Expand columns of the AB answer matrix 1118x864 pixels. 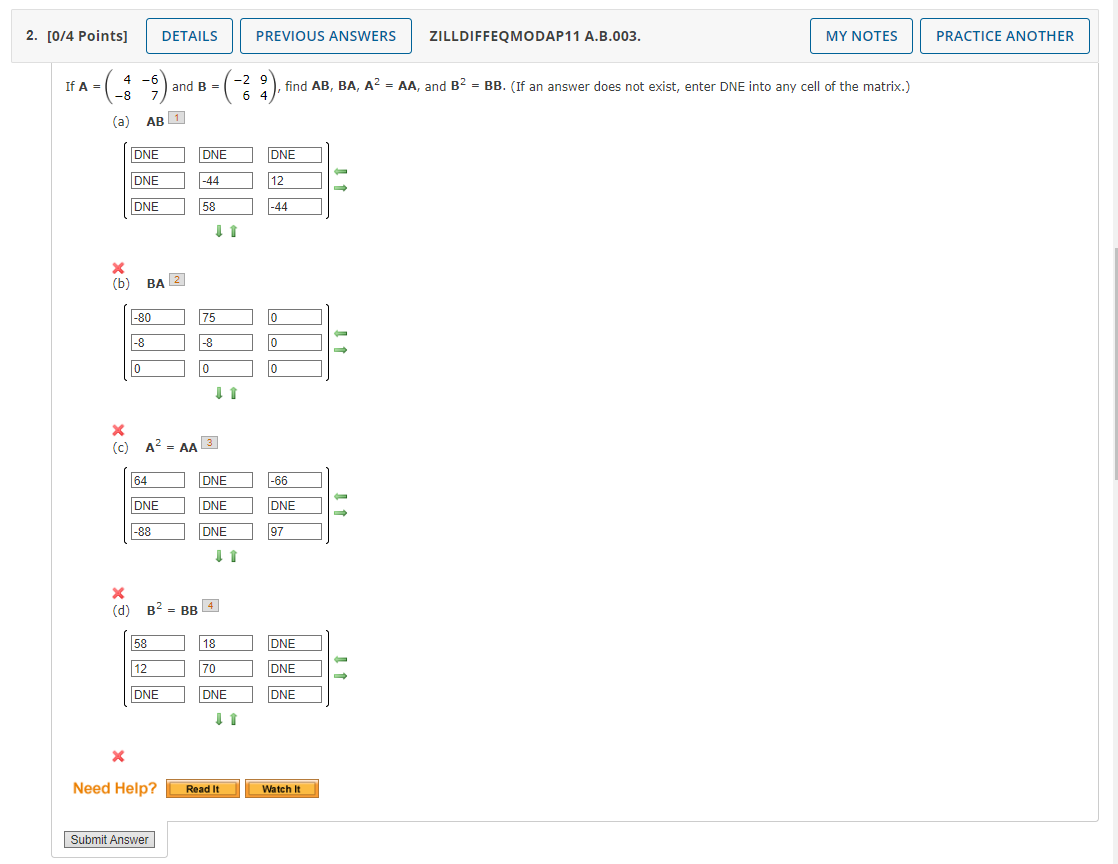(340, 188)
